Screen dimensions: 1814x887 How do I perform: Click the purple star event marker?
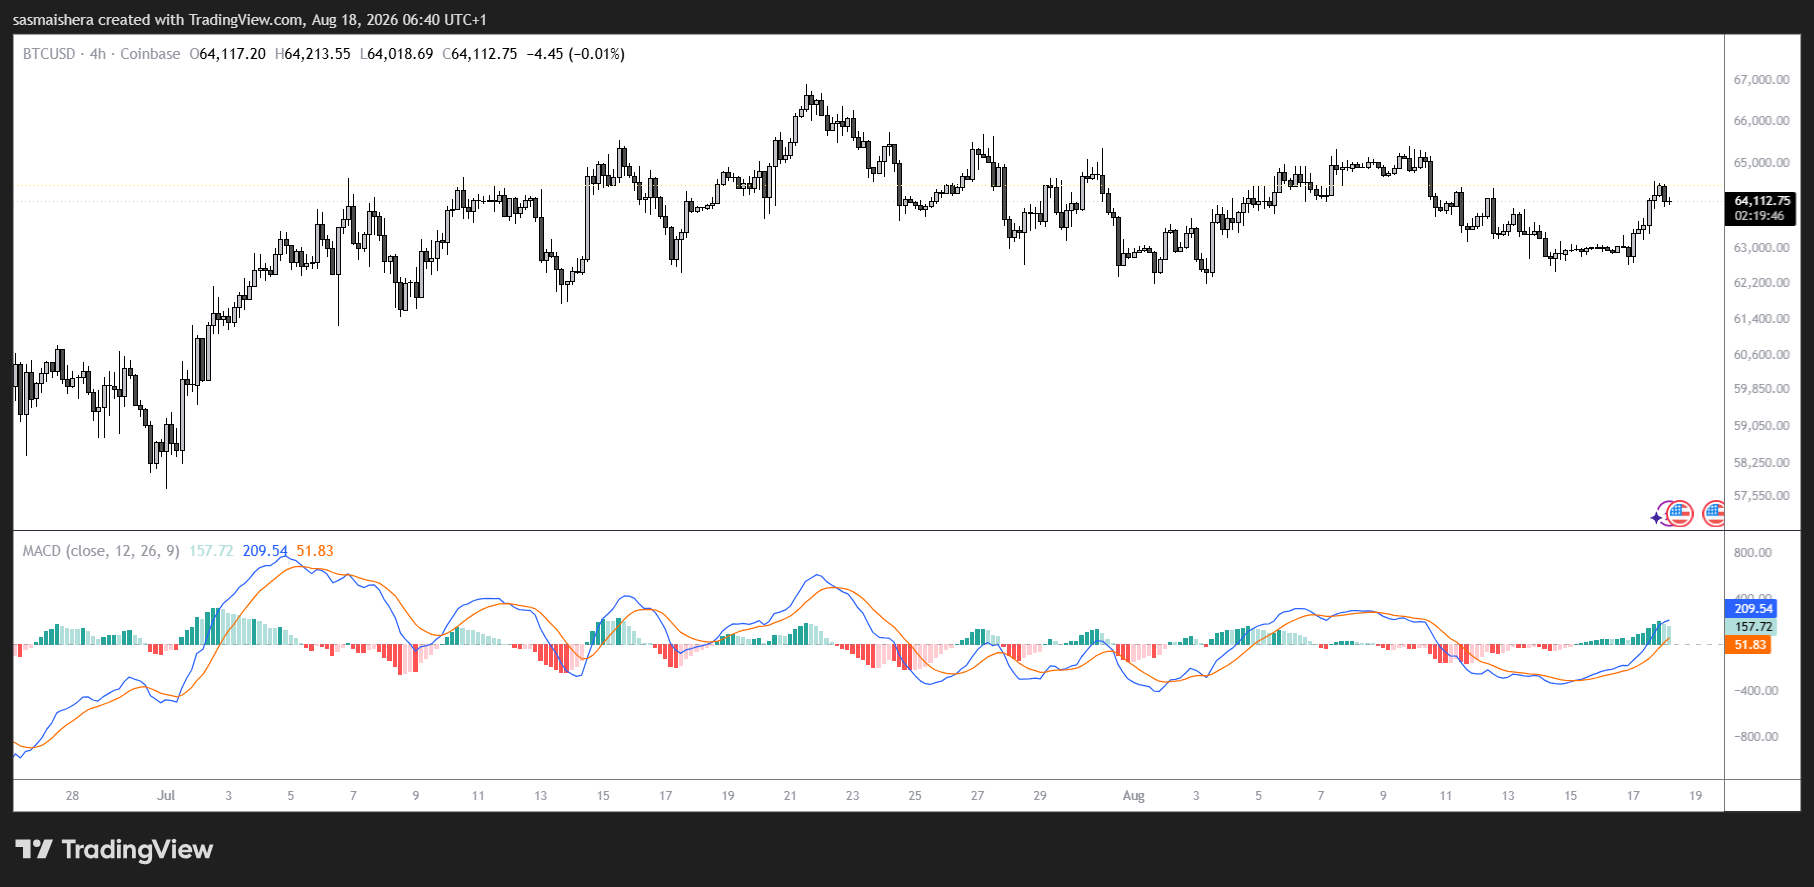[1658, 516]
